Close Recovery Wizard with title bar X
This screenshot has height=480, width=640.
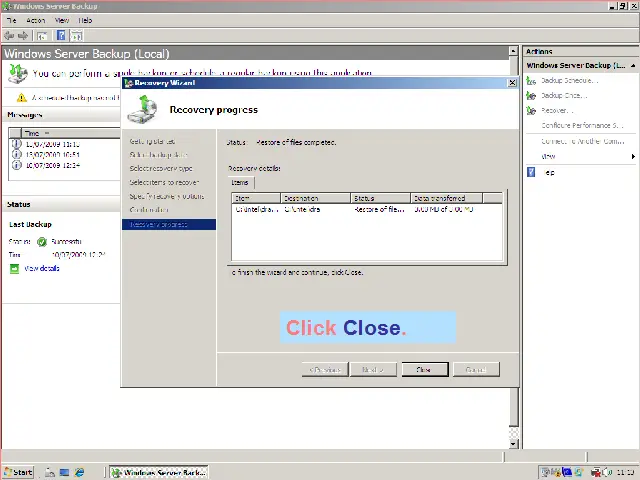pyautogui.click(x=512, y=83)
